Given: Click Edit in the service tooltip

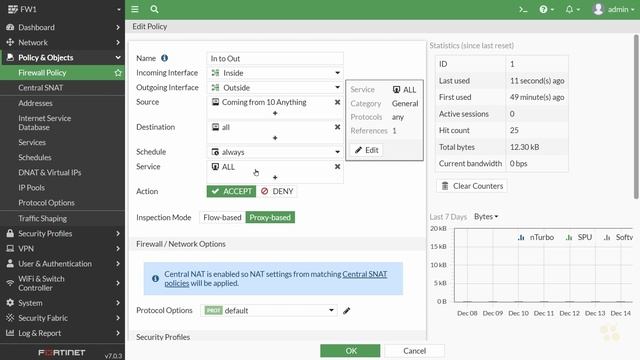Looking at the screenshot, I should point(366,150).
